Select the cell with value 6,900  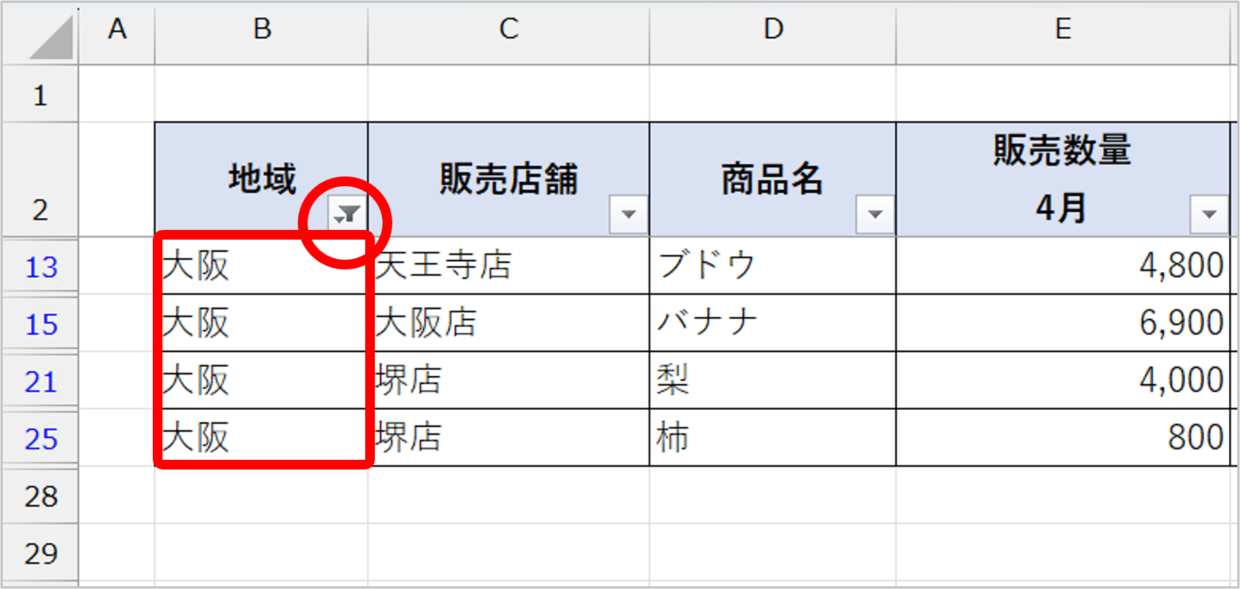[x=1063, y=323]
